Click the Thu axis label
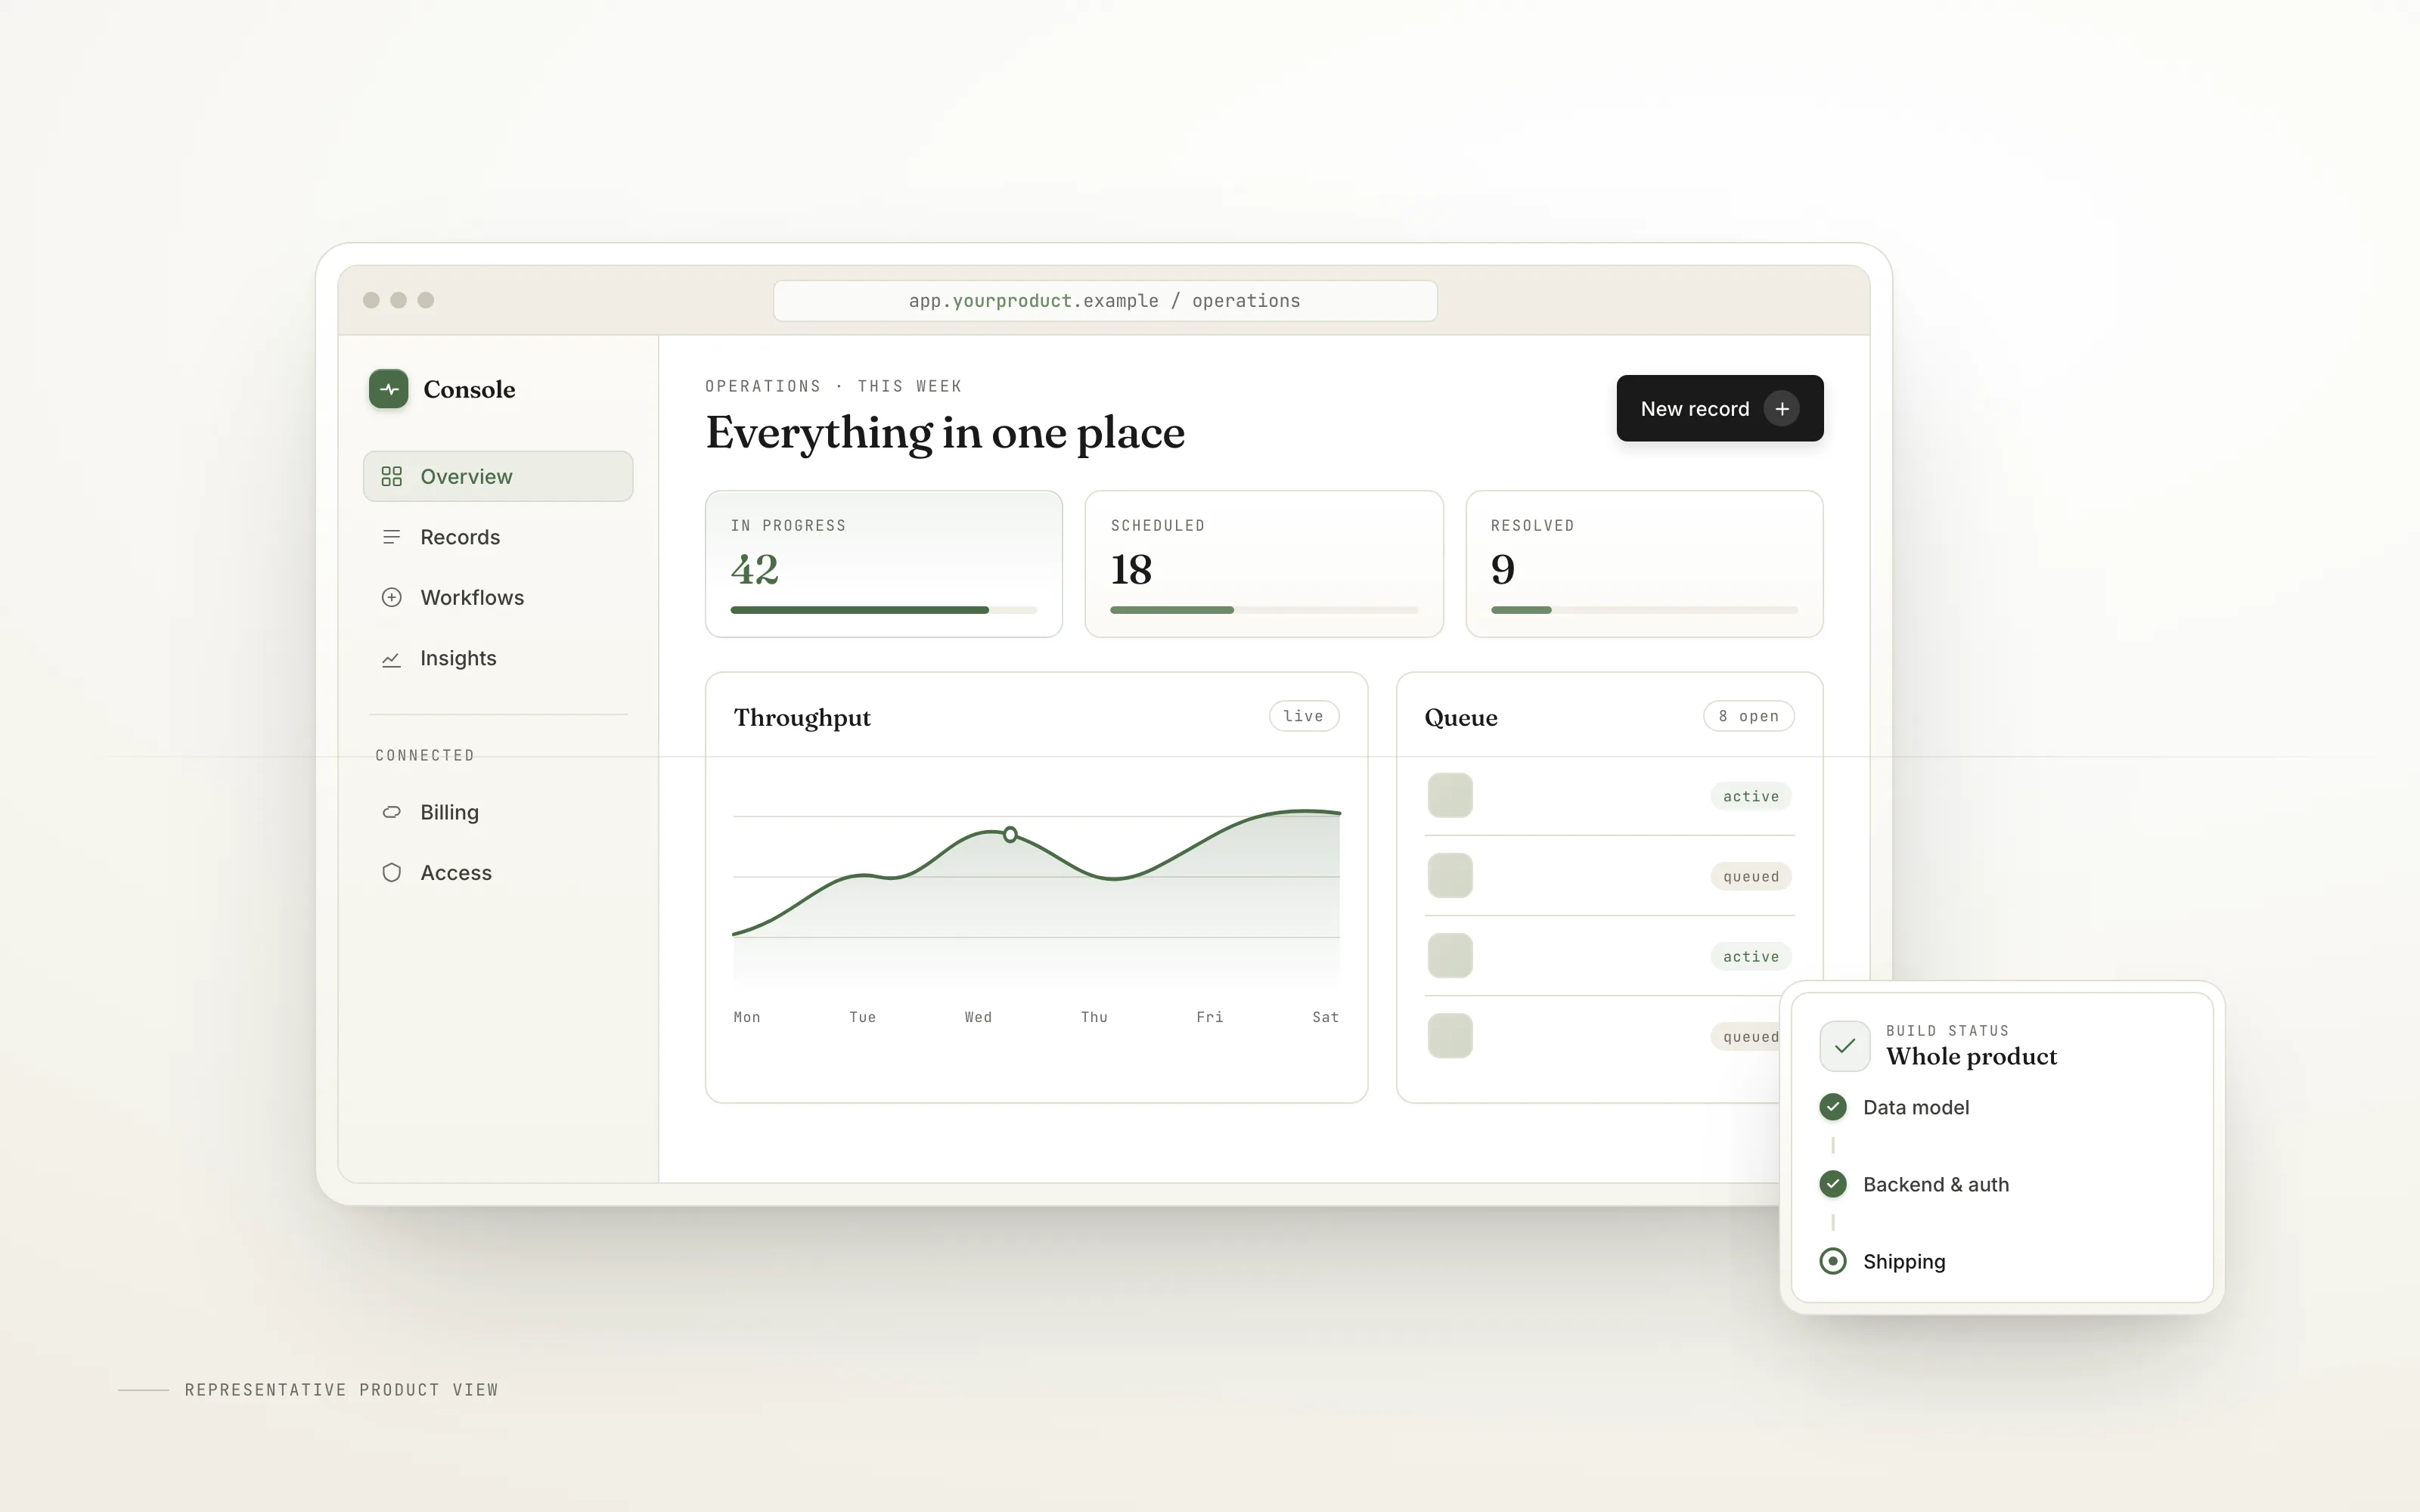 [1094, 1017]
